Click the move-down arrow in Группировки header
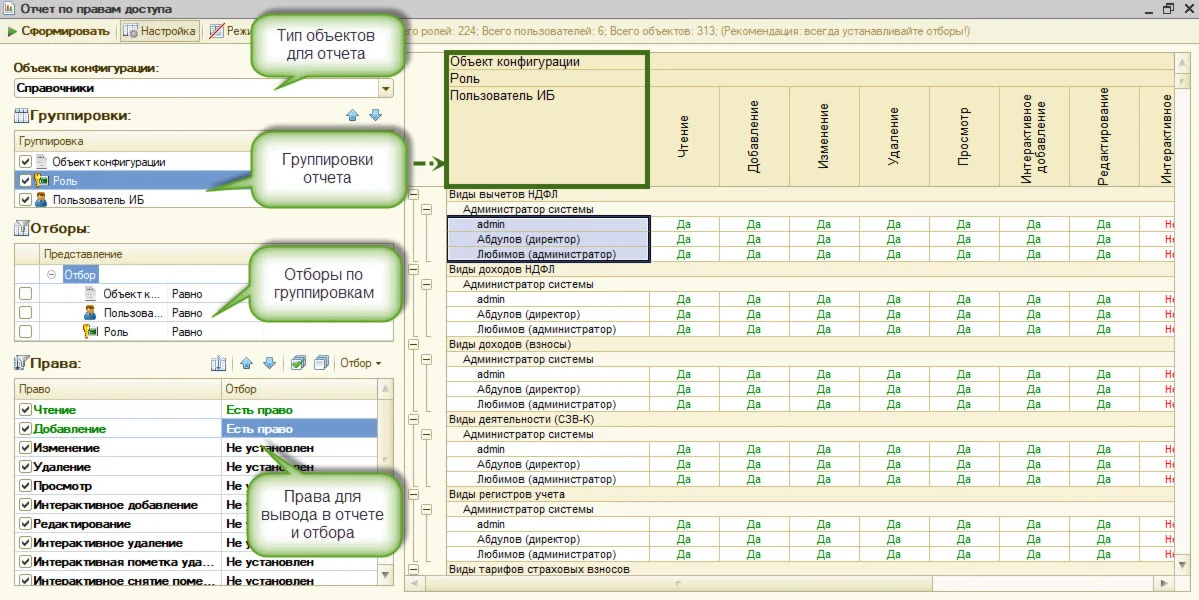Image resolution: width=1199 pixels, height=600 pixels. 375,116
